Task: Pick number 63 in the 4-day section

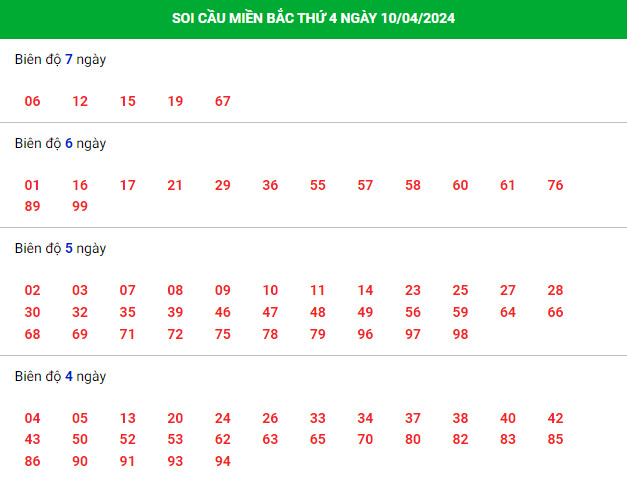Action: point(270,440)
